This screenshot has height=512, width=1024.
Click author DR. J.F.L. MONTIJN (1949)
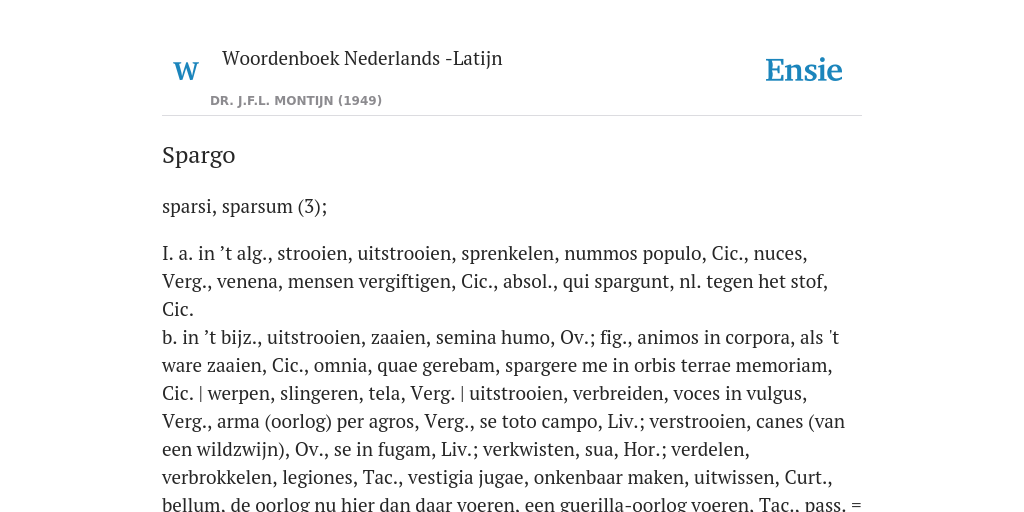(x=296, y=101)
